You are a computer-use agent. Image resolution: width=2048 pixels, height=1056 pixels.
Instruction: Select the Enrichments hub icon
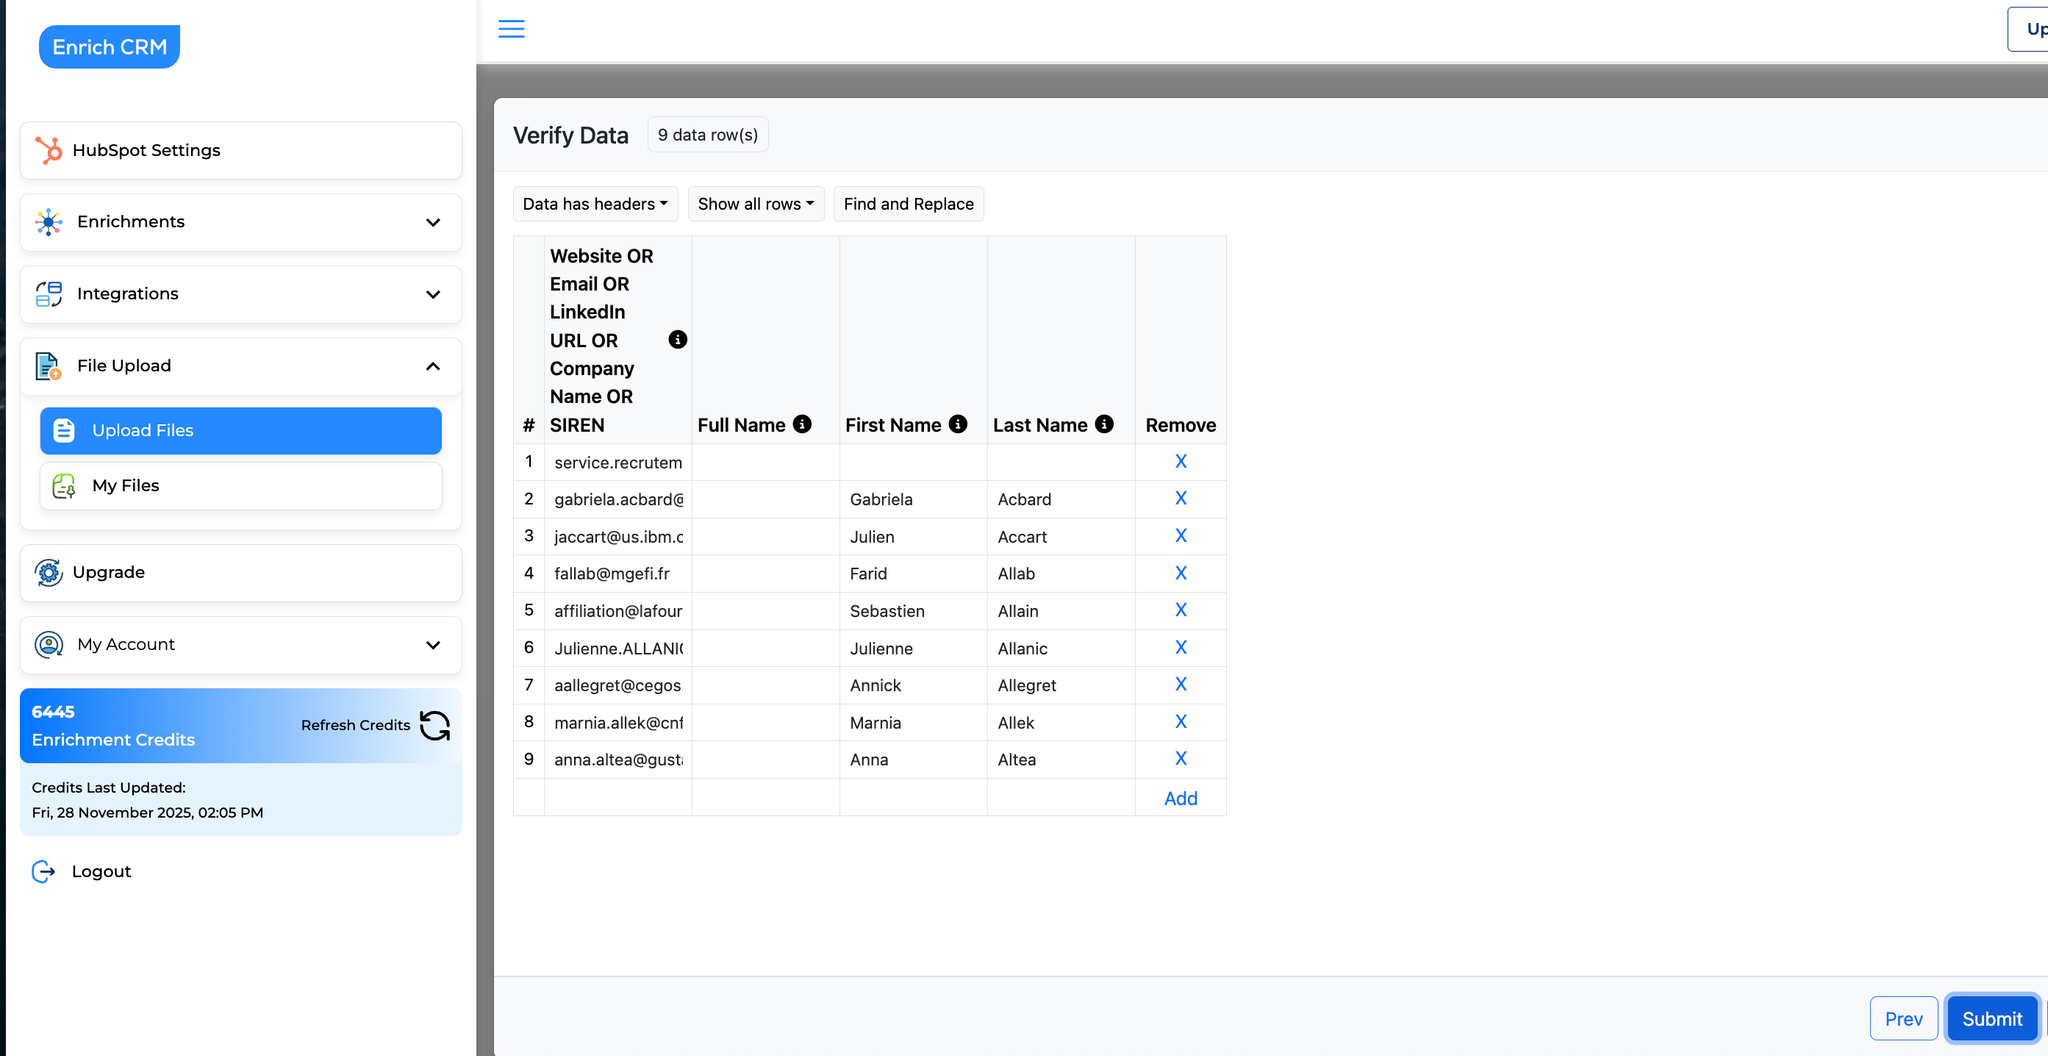tap(47, 222)
